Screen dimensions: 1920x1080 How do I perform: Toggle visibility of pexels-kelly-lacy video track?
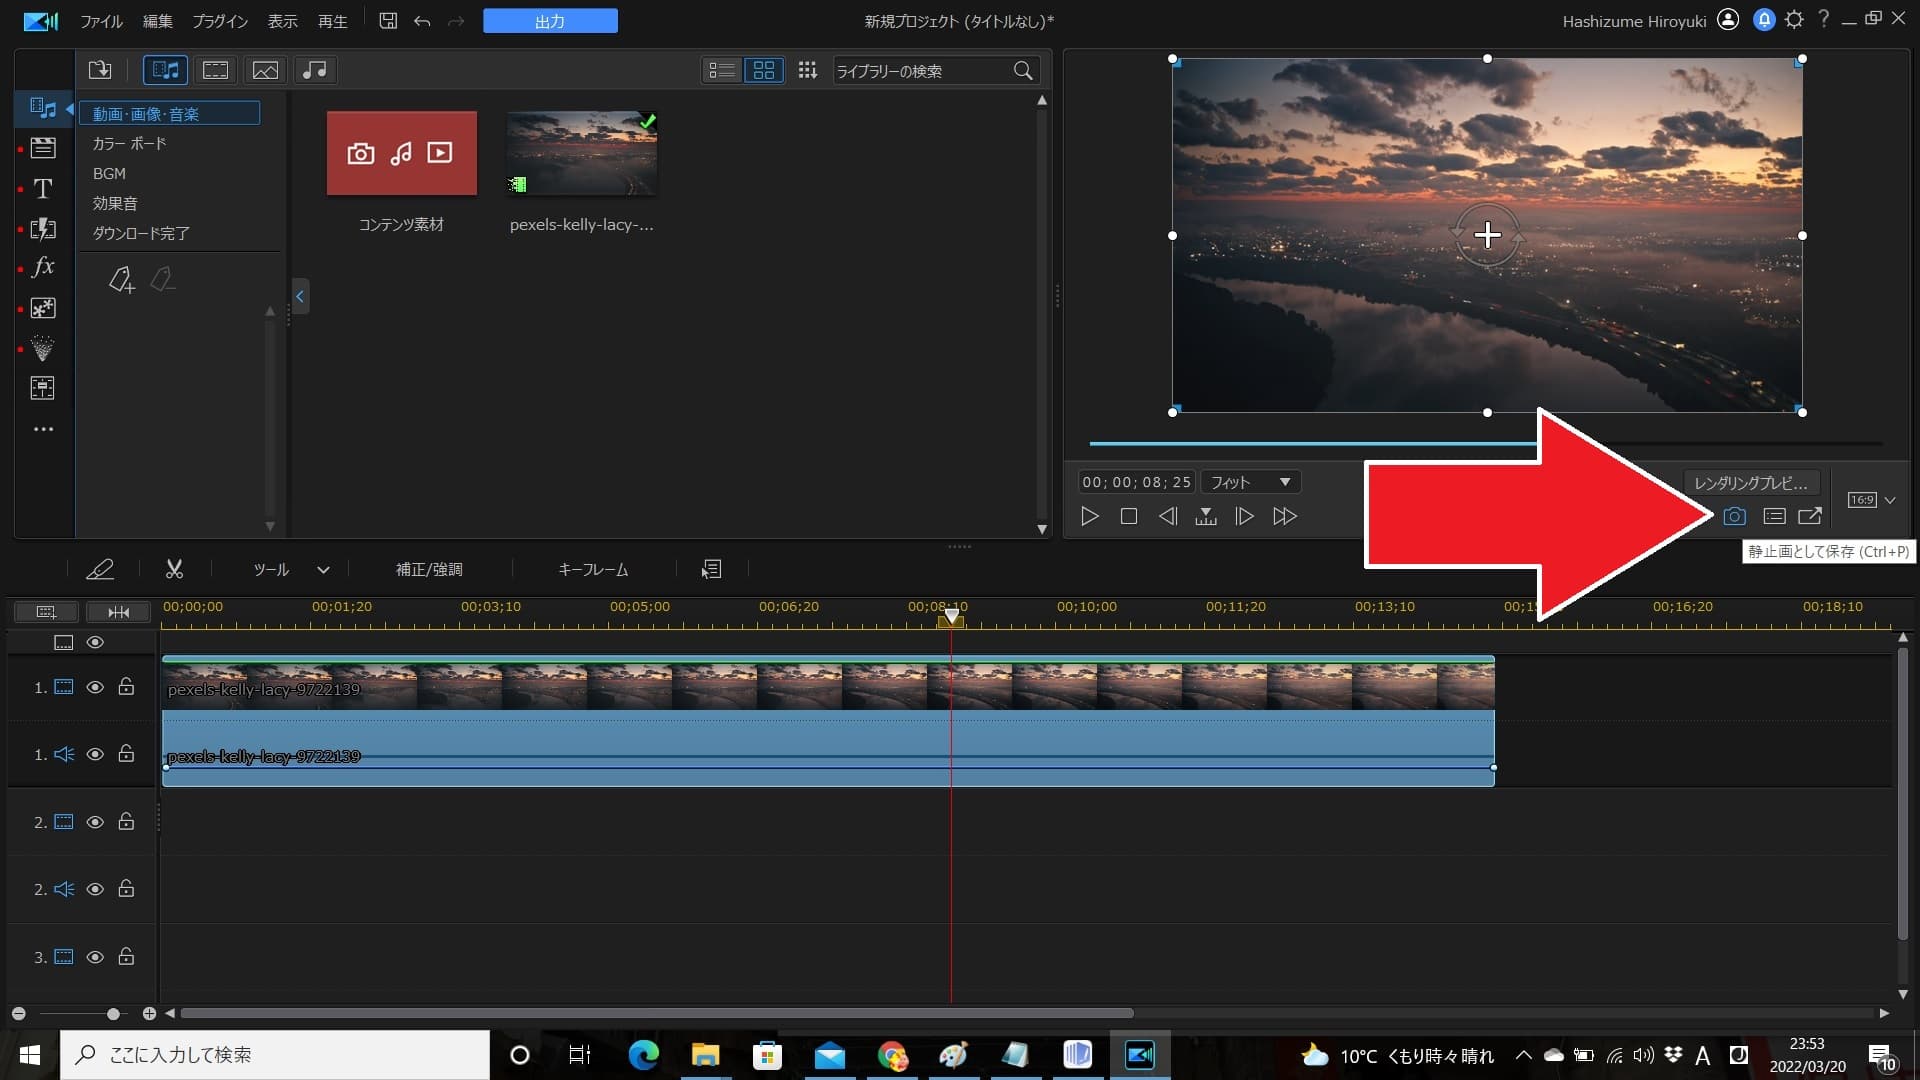coord(95,687)
